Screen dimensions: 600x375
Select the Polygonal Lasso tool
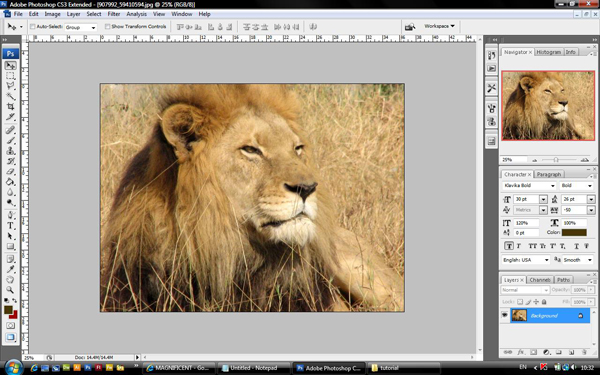pyautogui.click(x=10, y=85)
